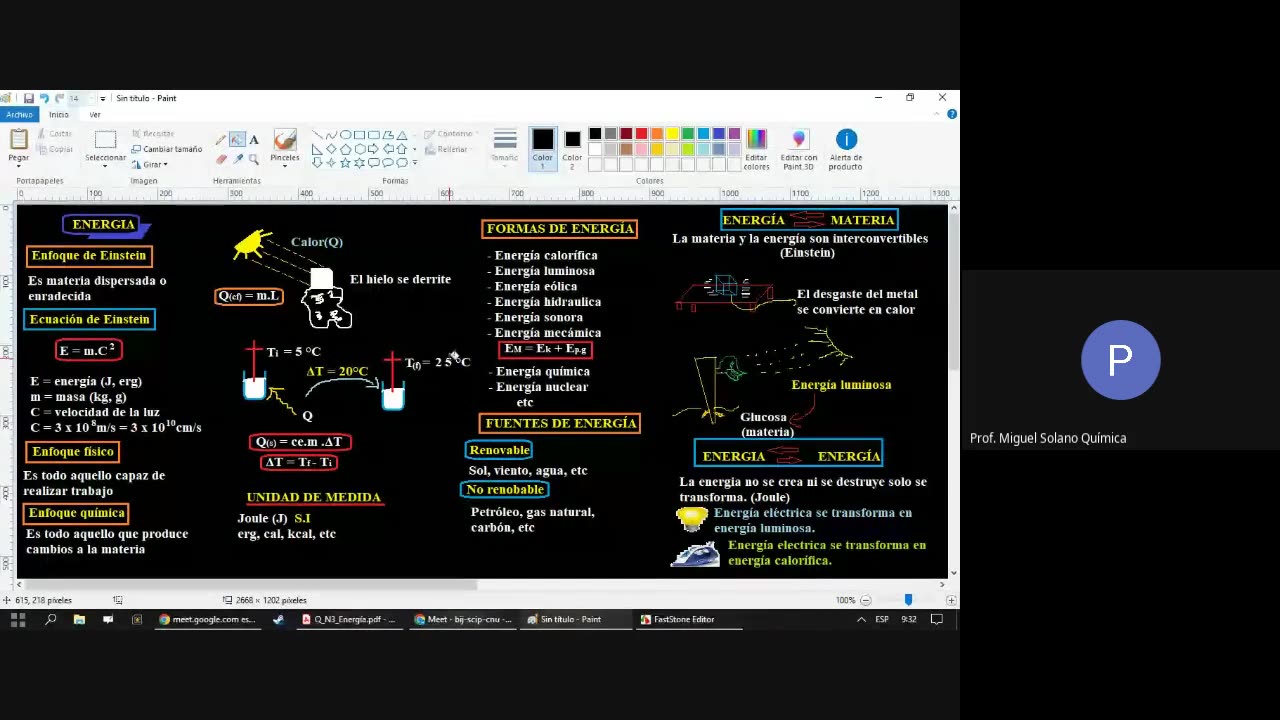Click the canvas horizontal scrollbar
Image resolution: width=1280 pixels, height=720 pixels.
pyautogui.click(x=249, y=584)
